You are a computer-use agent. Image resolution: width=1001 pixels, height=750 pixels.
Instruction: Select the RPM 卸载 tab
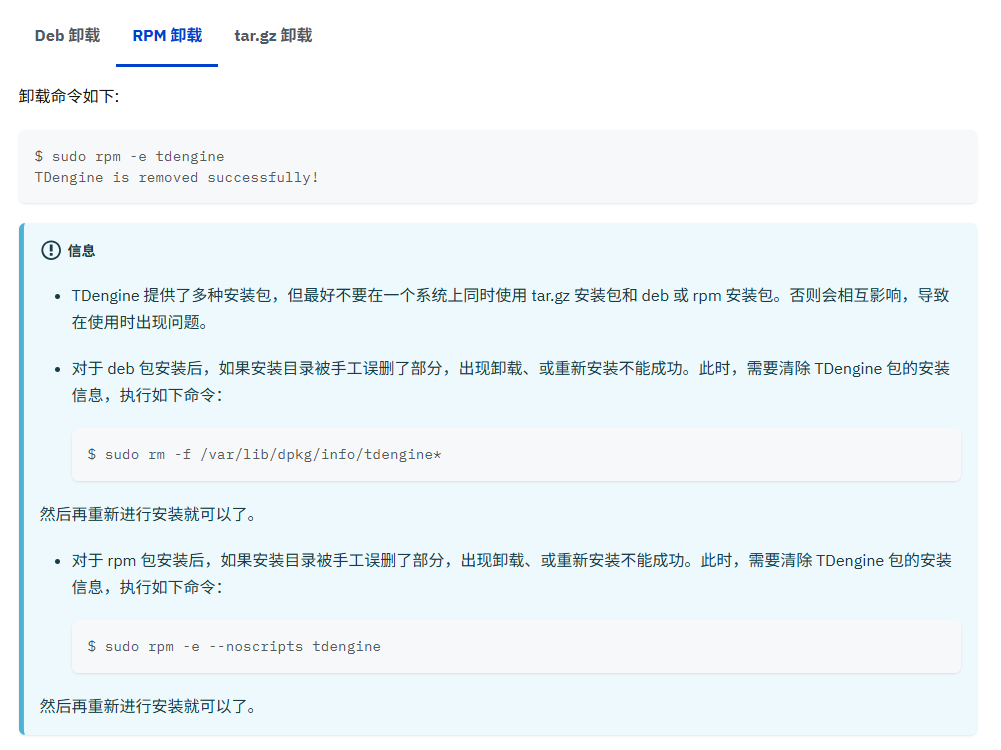(x=167, y=36)
